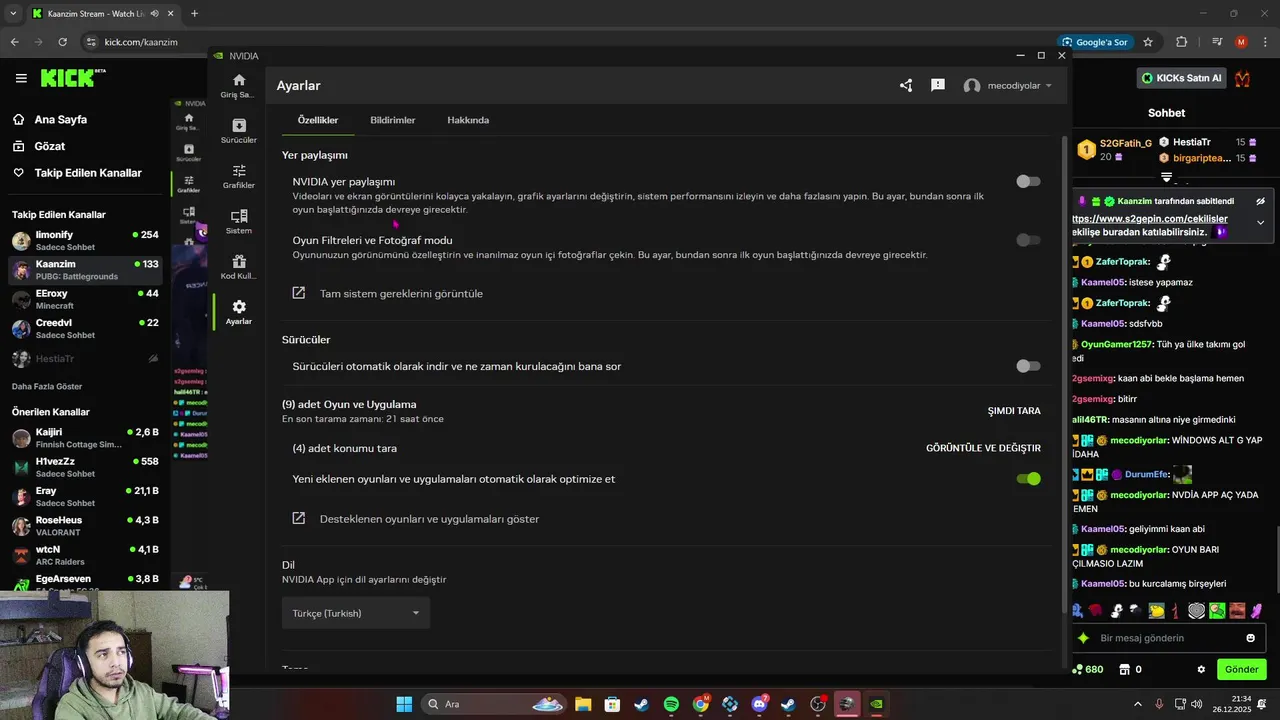Click the Chrome bookmark star icon
This screenshot has height=720, width=1280.
tap(1148, 42)
